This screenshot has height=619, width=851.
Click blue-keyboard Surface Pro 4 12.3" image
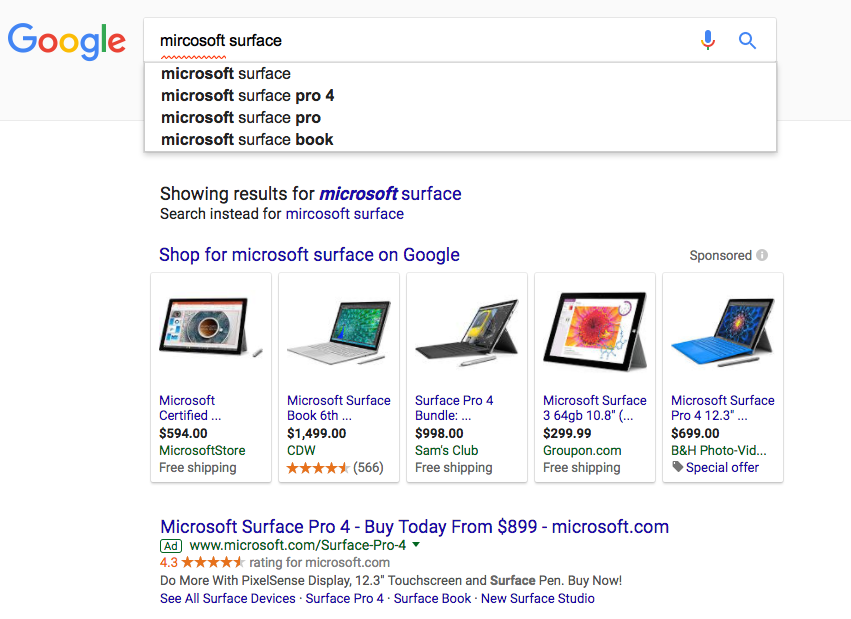723,332
